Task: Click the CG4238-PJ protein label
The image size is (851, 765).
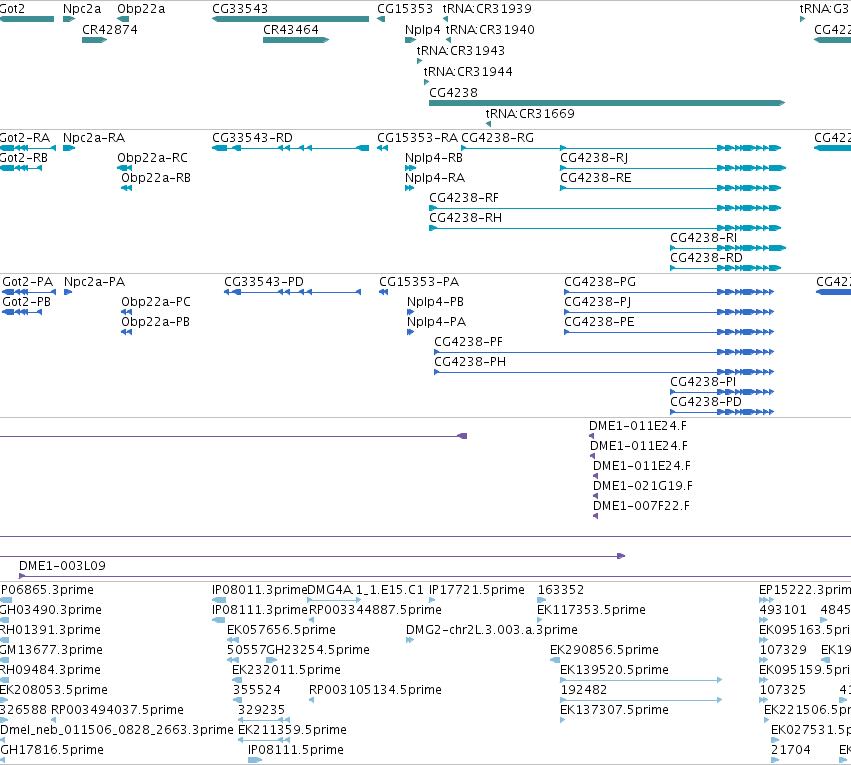Action: 598,302
